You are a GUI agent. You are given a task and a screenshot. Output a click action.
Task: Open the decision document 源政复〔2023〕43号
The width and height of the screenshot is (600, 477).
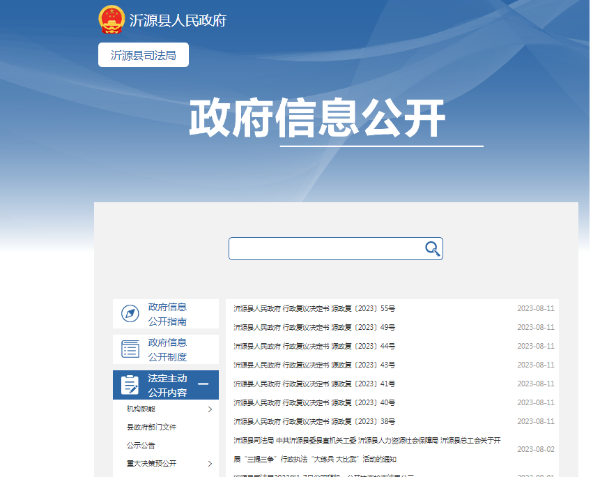(x=315, y=365)
